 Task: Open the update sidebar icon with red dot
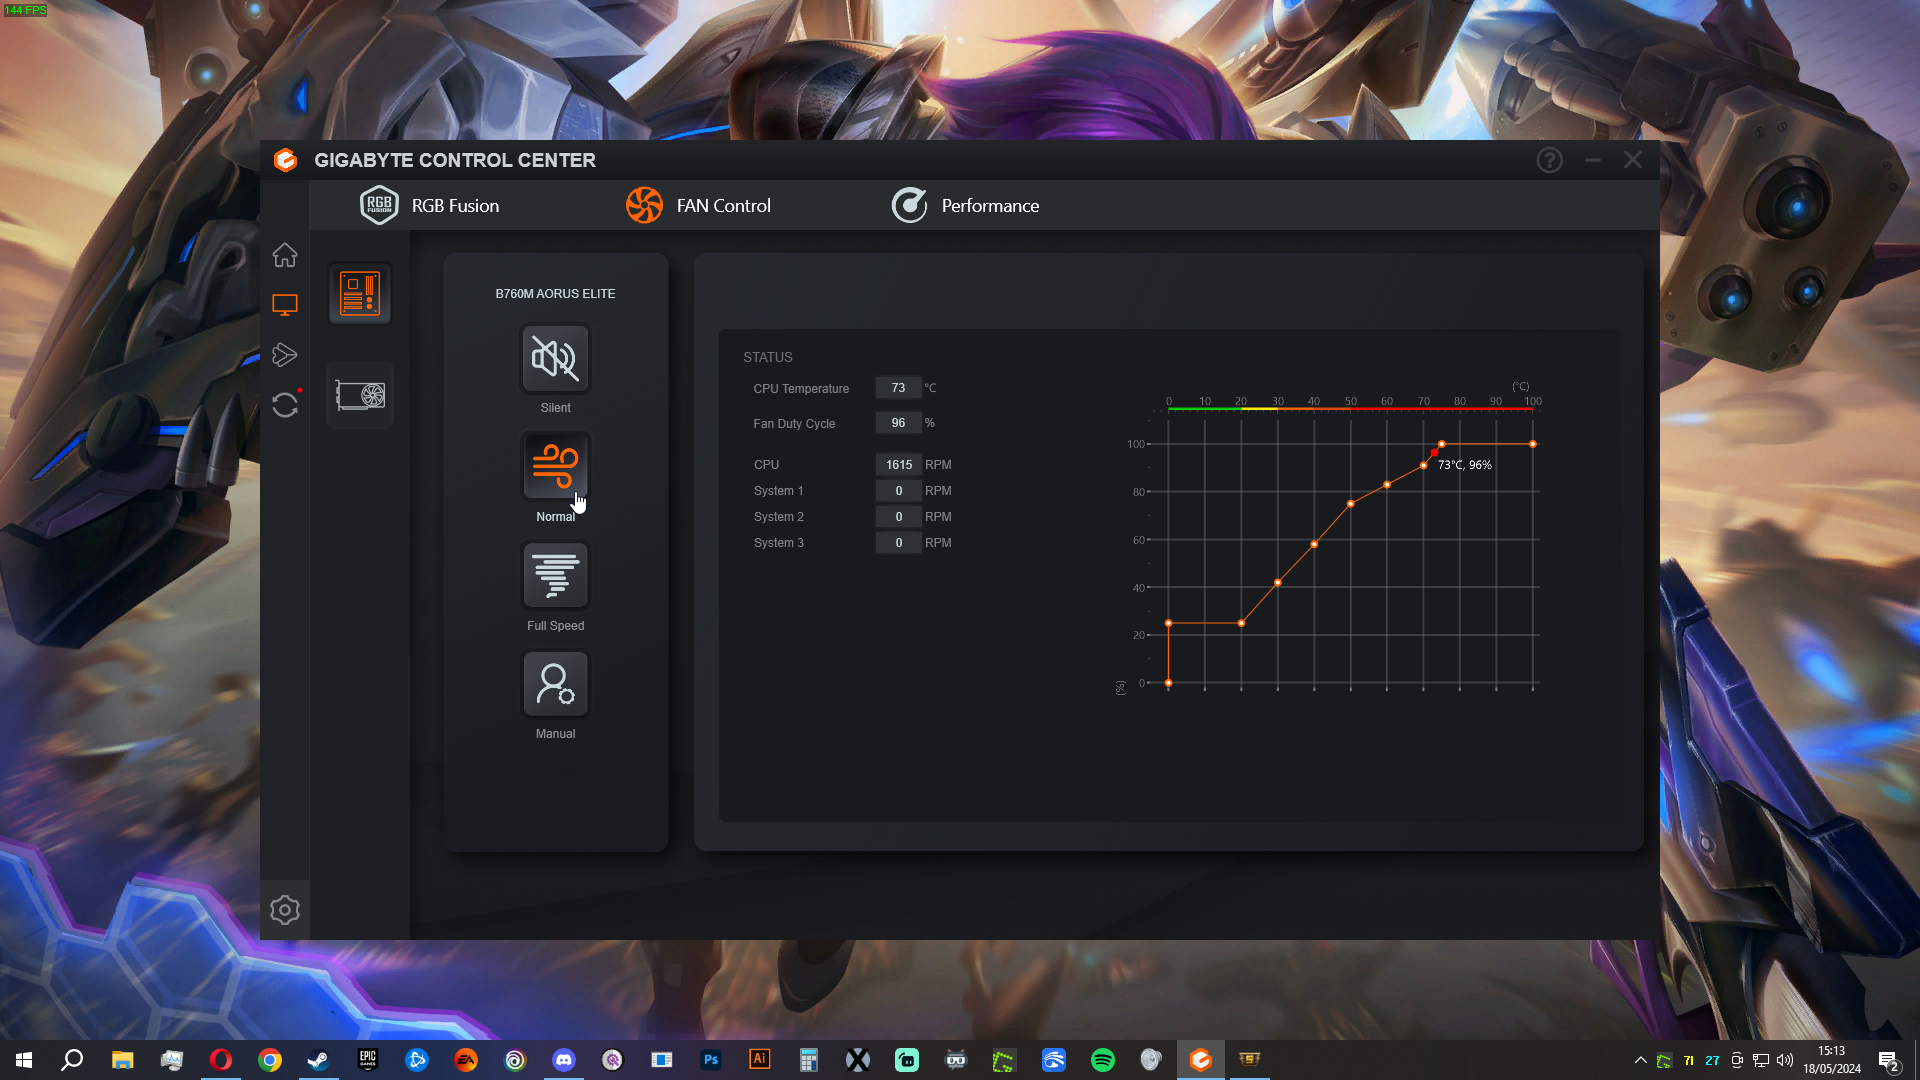[x=285, y=404]
